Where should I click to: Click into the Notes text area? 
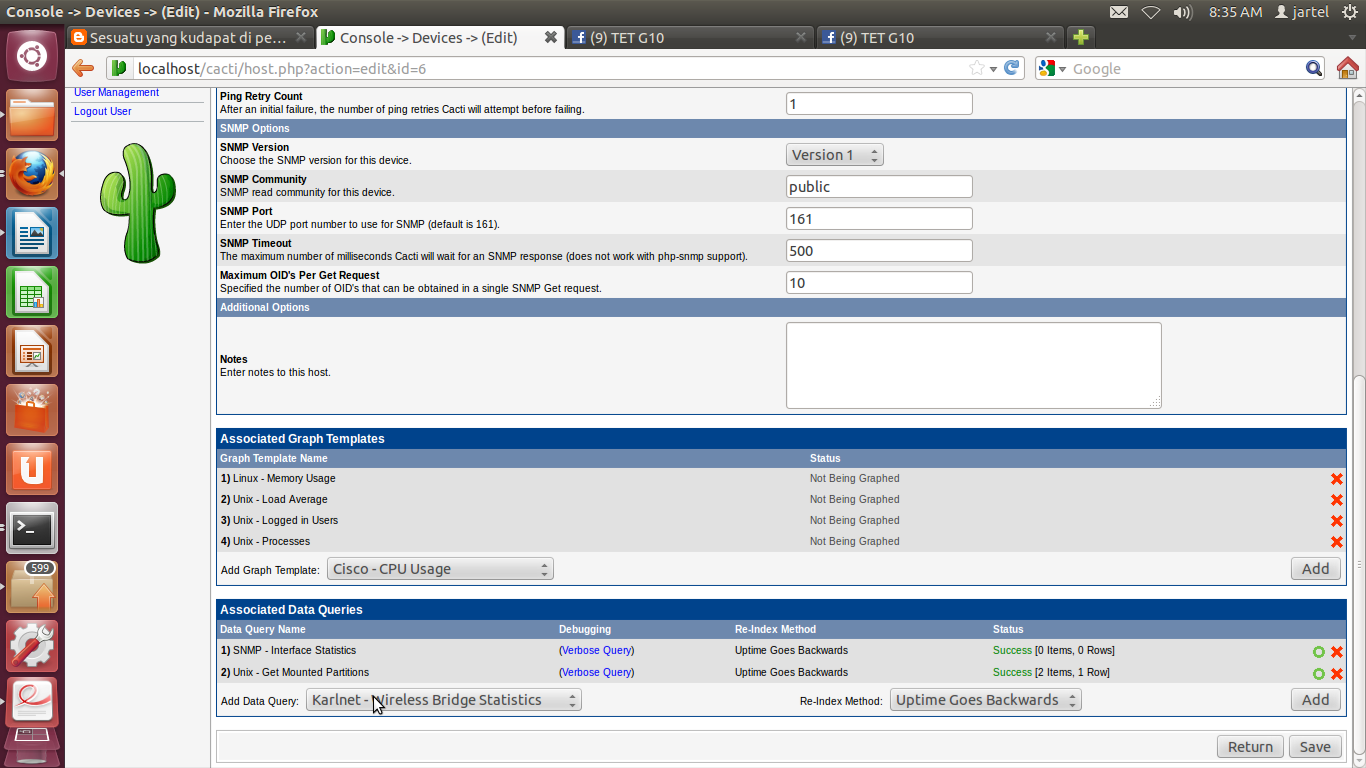[974, 365]
